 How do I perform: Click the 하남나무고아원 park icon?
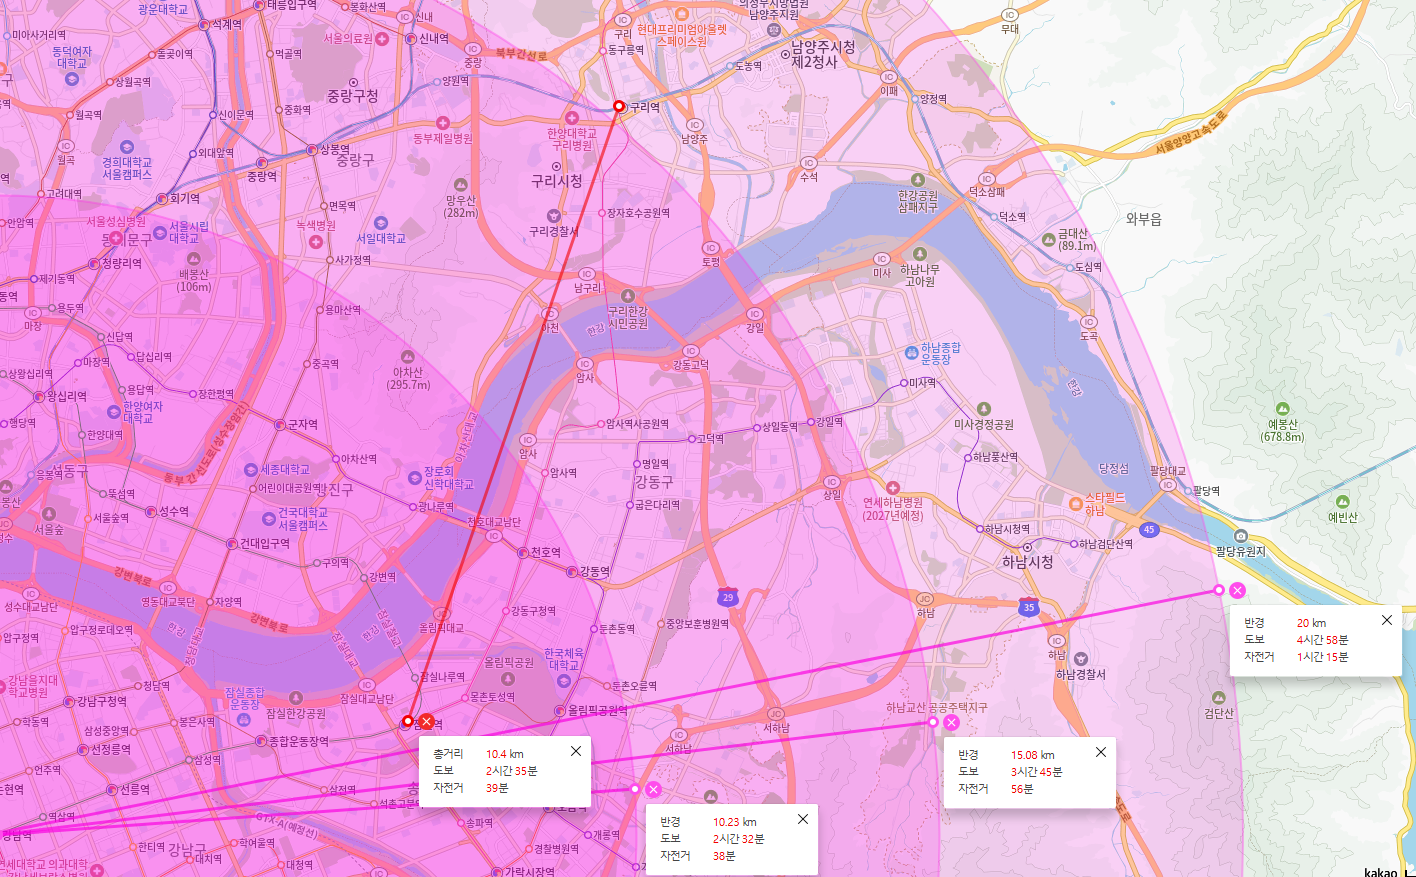[x=920, y=255]
